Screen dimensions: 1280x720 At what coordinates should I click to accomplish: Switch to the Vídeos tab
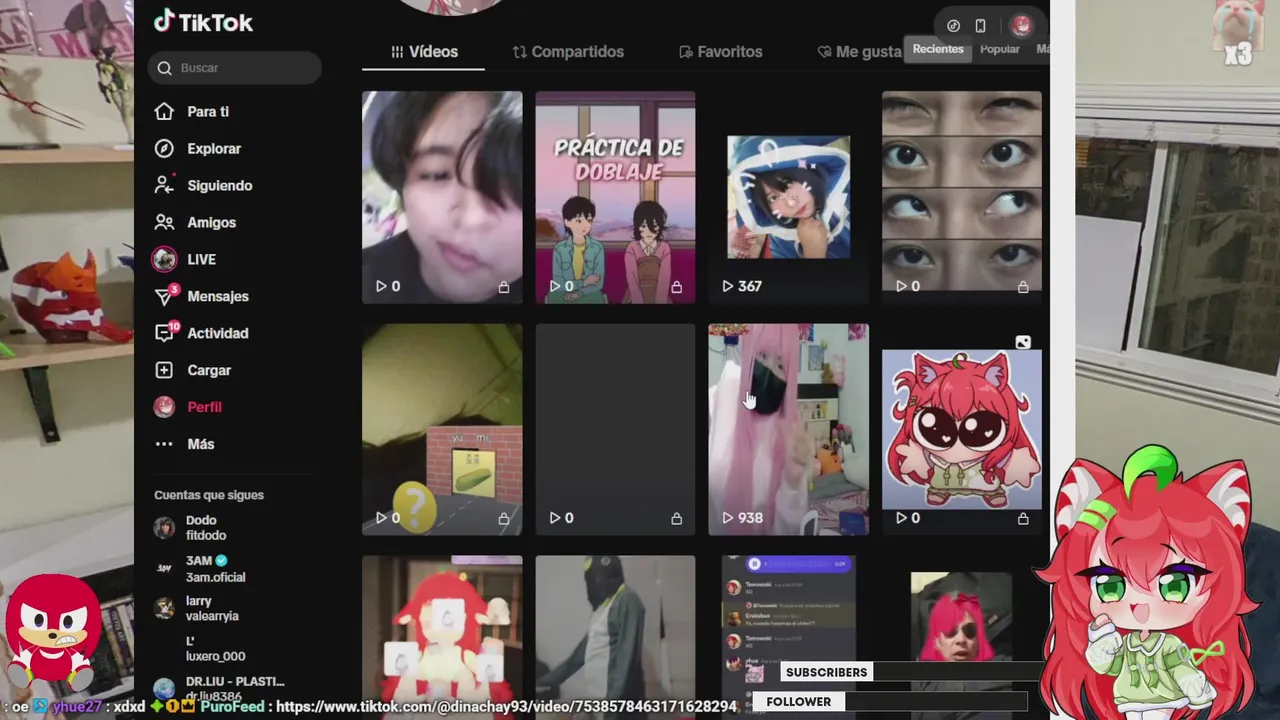(424, 52)
